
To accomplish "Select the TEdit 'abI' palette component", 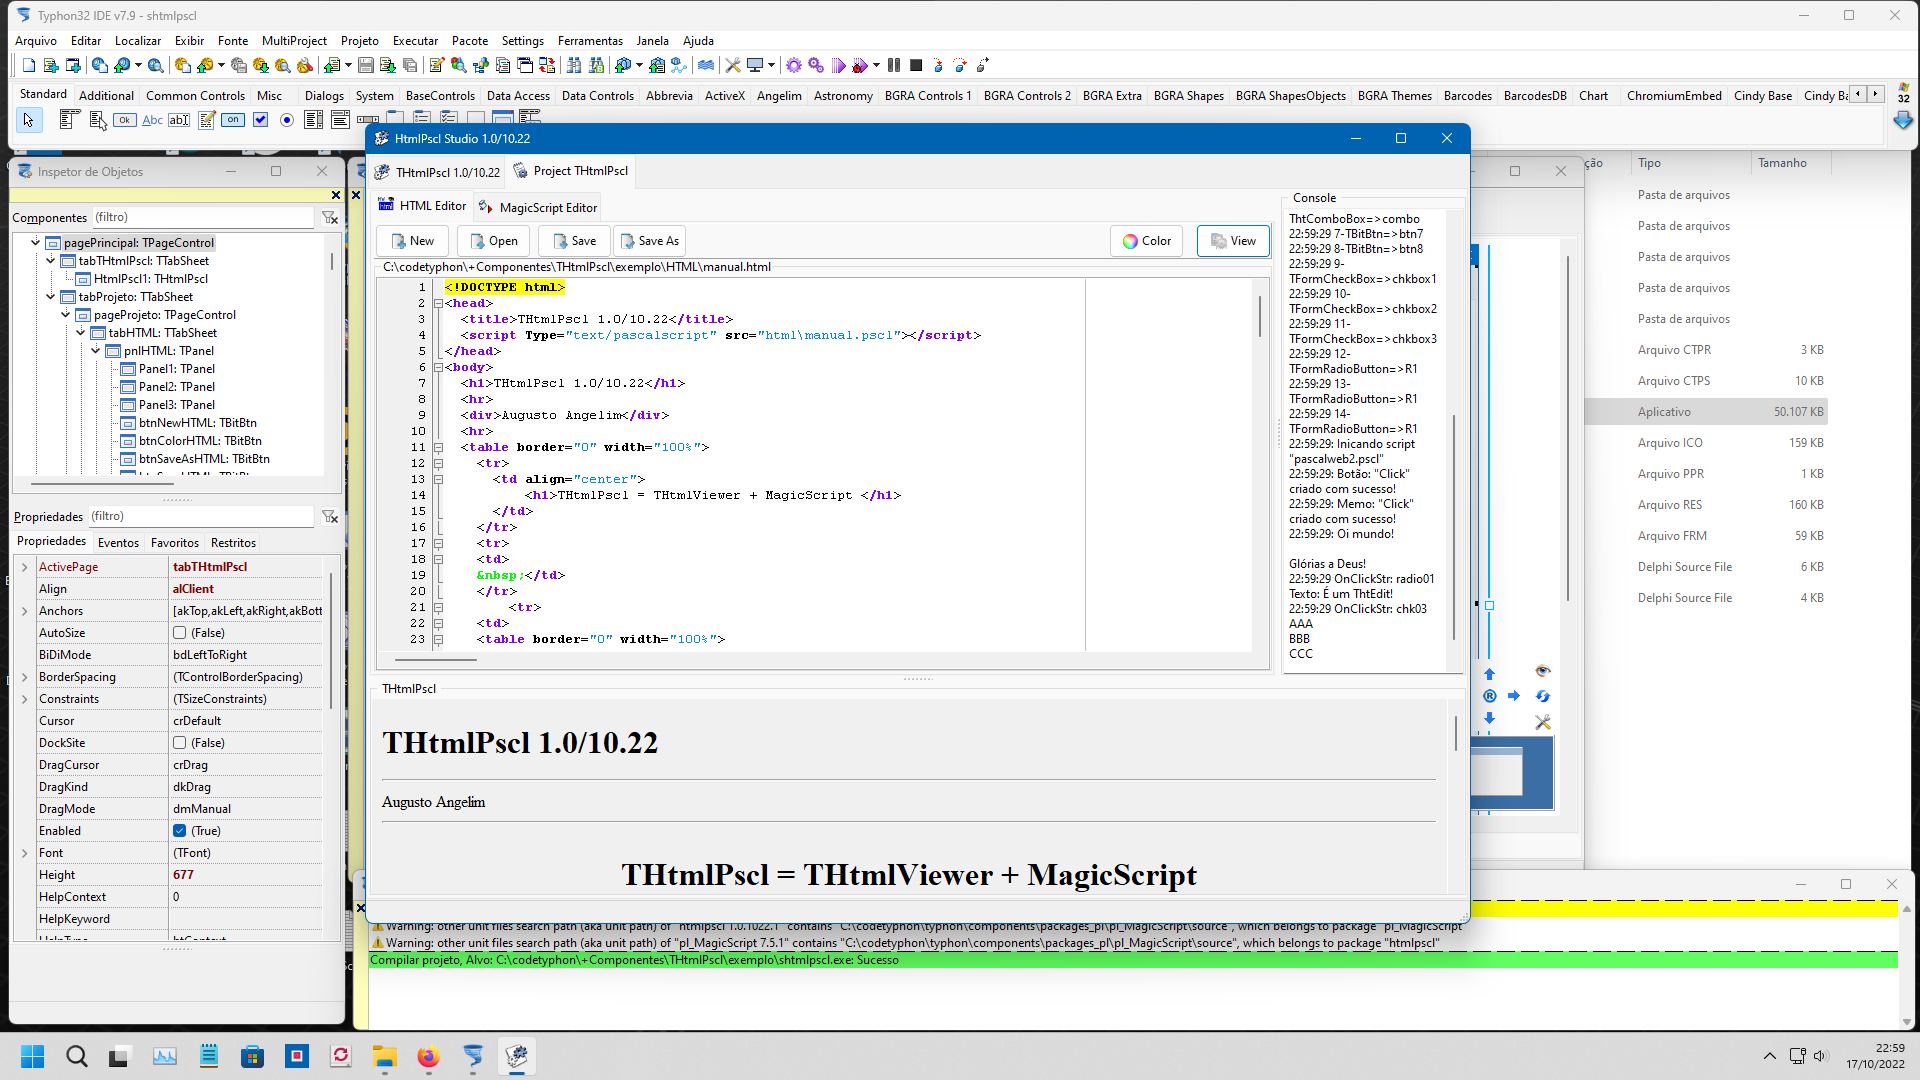I will point(179,120).
